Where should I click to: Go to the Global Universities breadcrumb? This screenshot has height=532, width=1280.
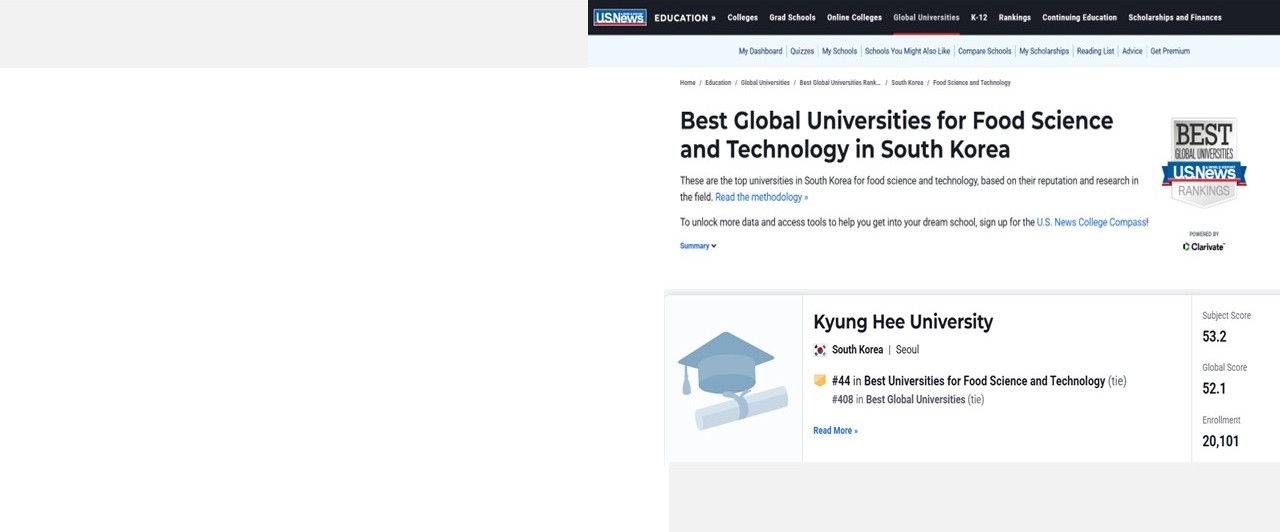coord(765,83)
